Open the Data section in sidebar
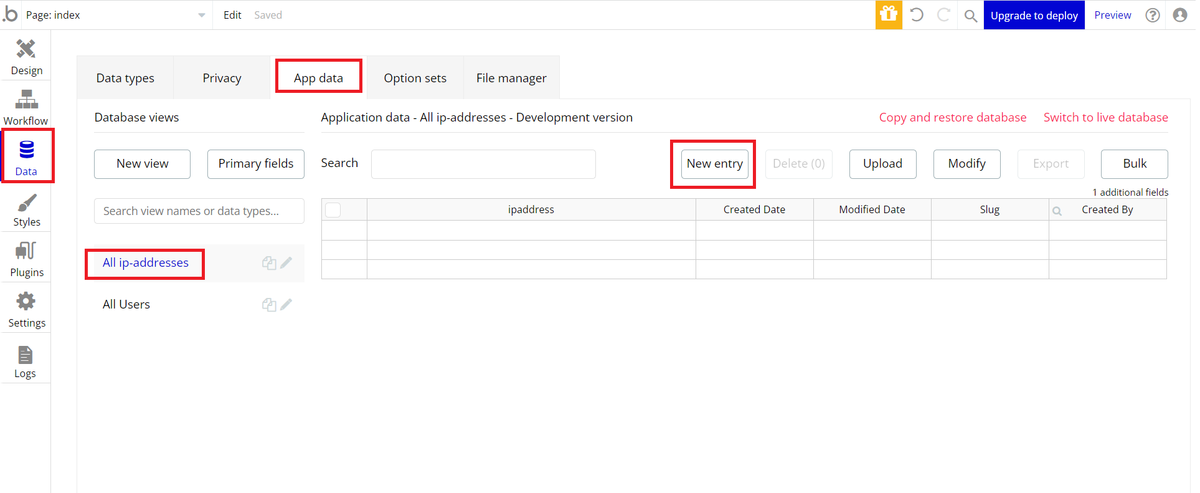The height and width of the screenshot is (493, 1200). click(26, 158)
